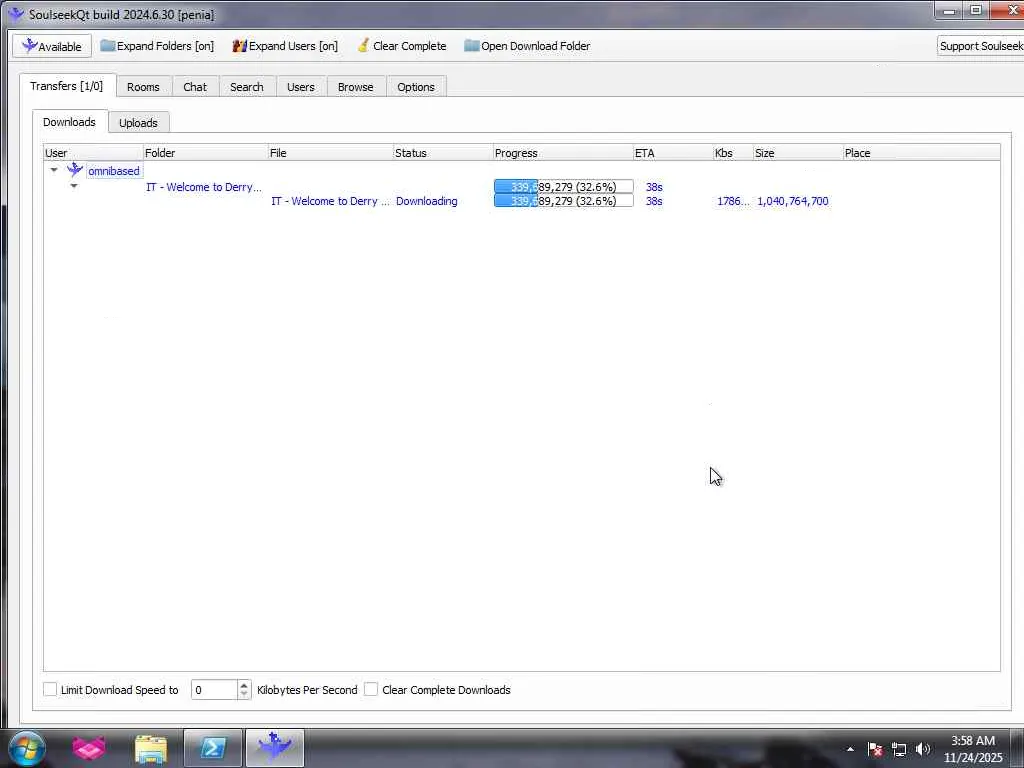
Task: Switch to the Uploads sub-tab
Action: click(138, 123)
